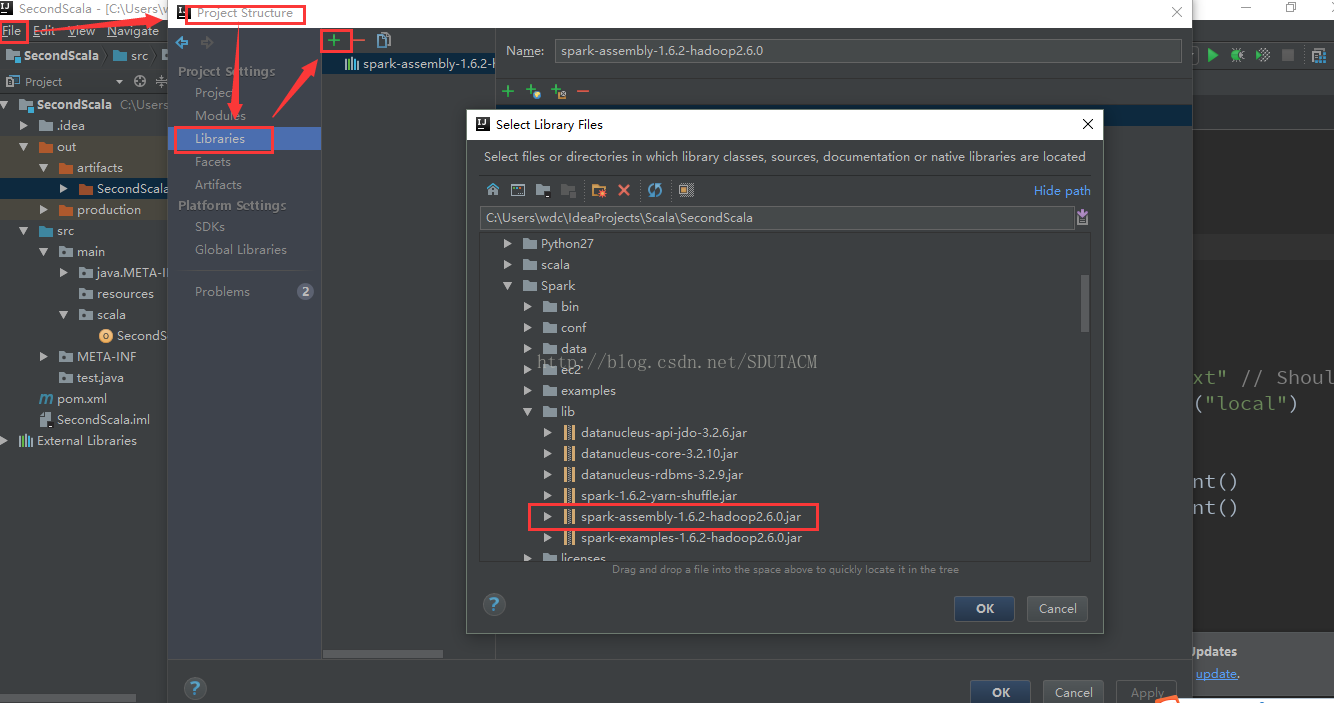
Task: Navigate back arrow in Project Structure
Action: pos(182,42)
